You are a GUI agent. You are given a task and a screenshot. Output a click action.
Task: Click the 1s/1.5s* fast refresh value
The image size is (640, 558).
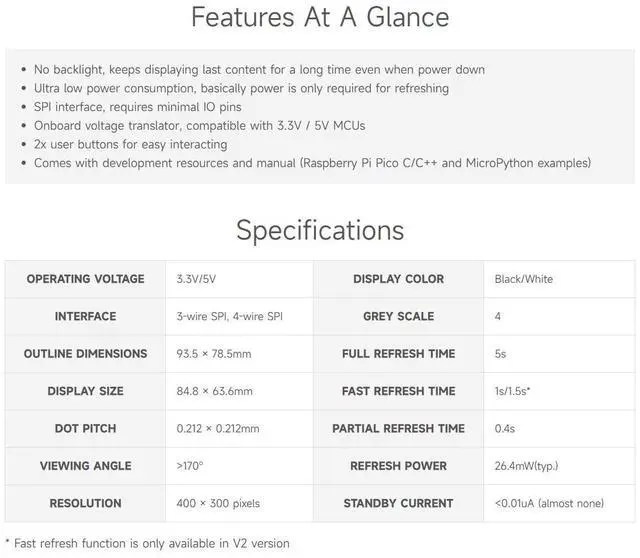click(512, 391)
